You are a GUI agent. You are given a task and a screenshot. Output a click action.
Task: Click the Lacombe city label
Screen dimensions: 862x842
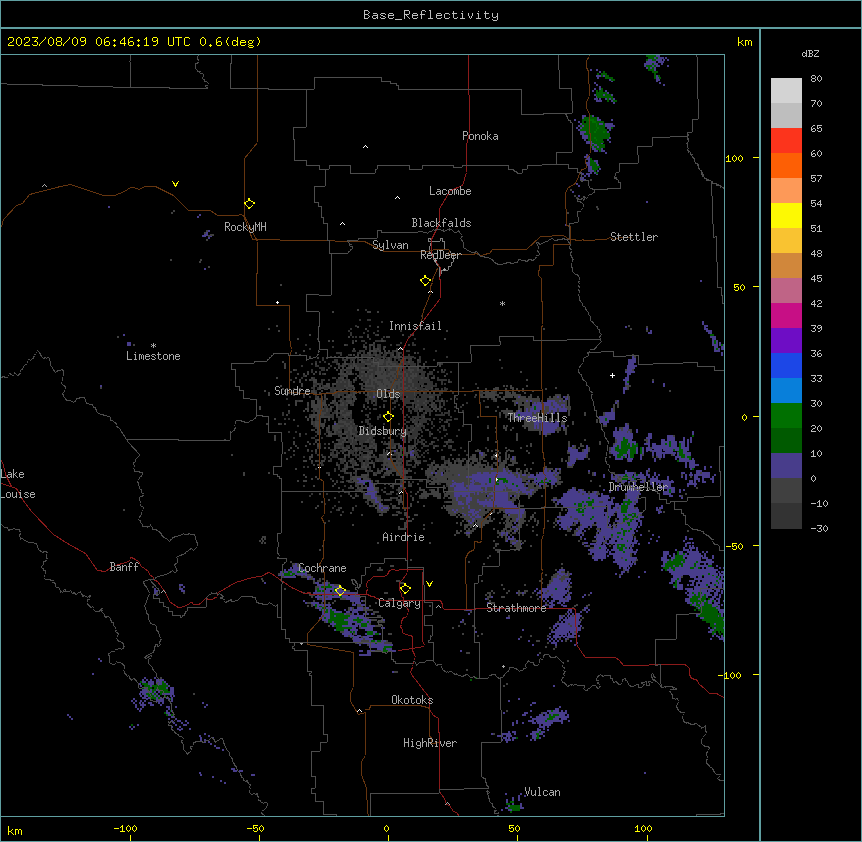[x=450, y=191]
